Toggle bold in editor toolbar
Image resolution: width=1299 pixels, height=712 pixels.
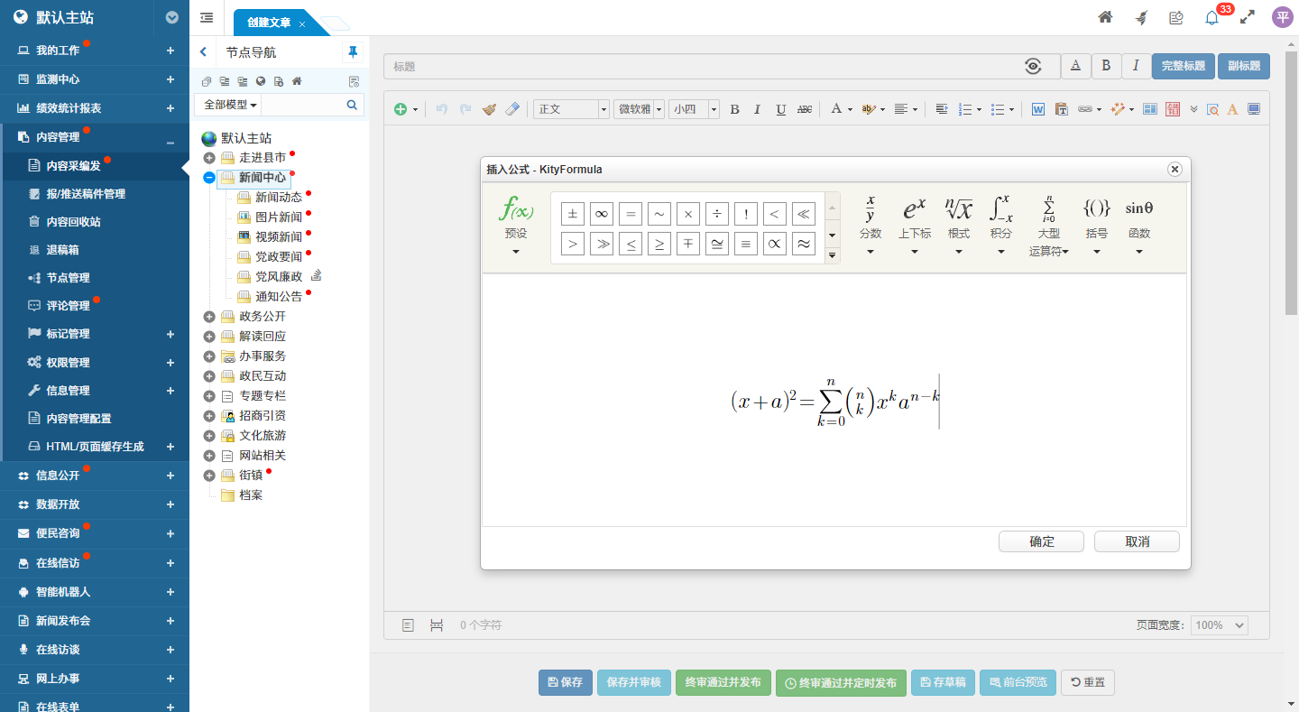[x=734, y=109]
